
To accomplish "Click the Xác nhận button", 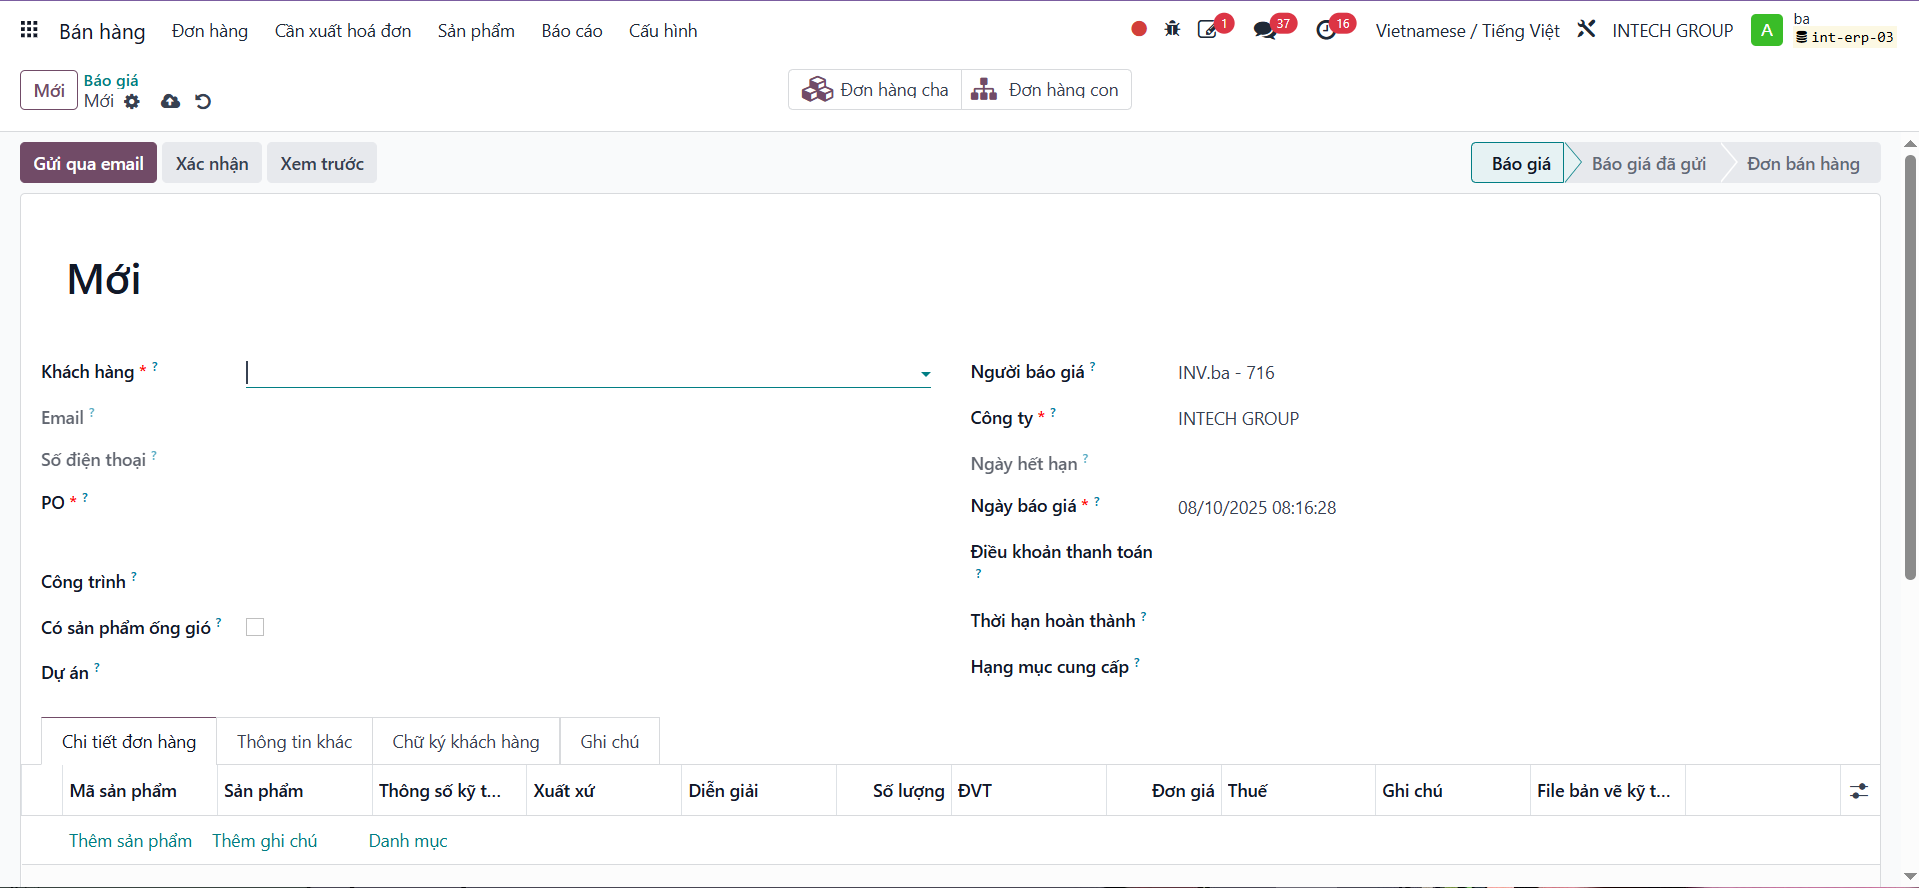I will 212,163.
